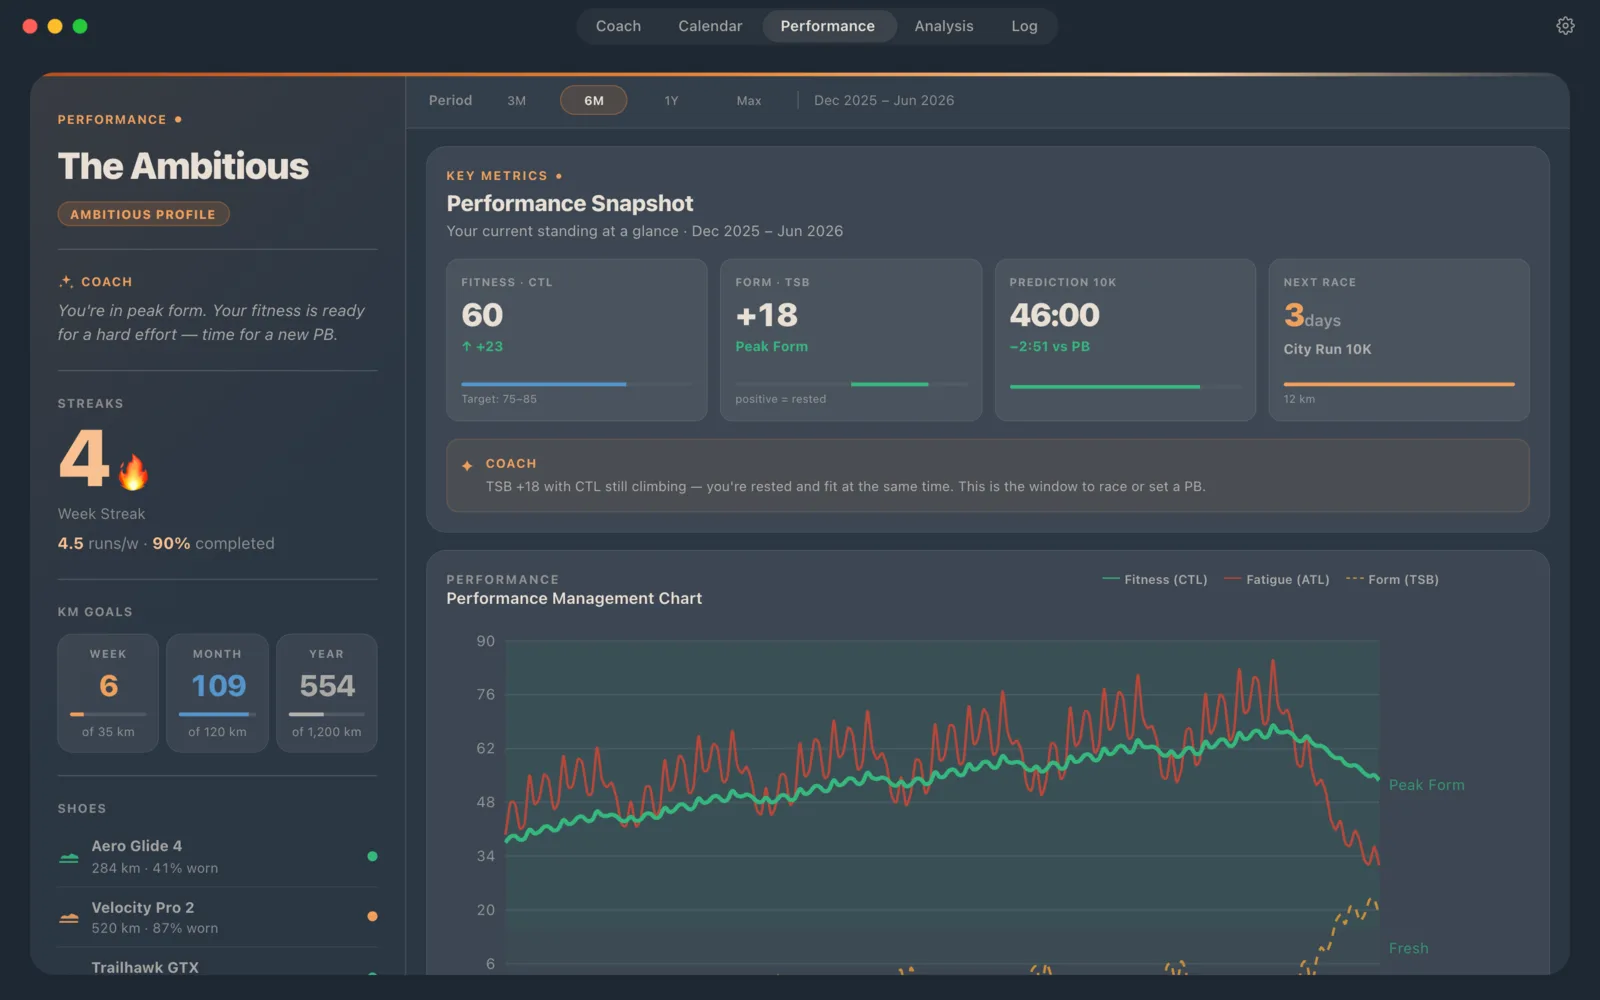
Task: Click the "Fresh" chart annotation
Action: [x=1408, y=948]
